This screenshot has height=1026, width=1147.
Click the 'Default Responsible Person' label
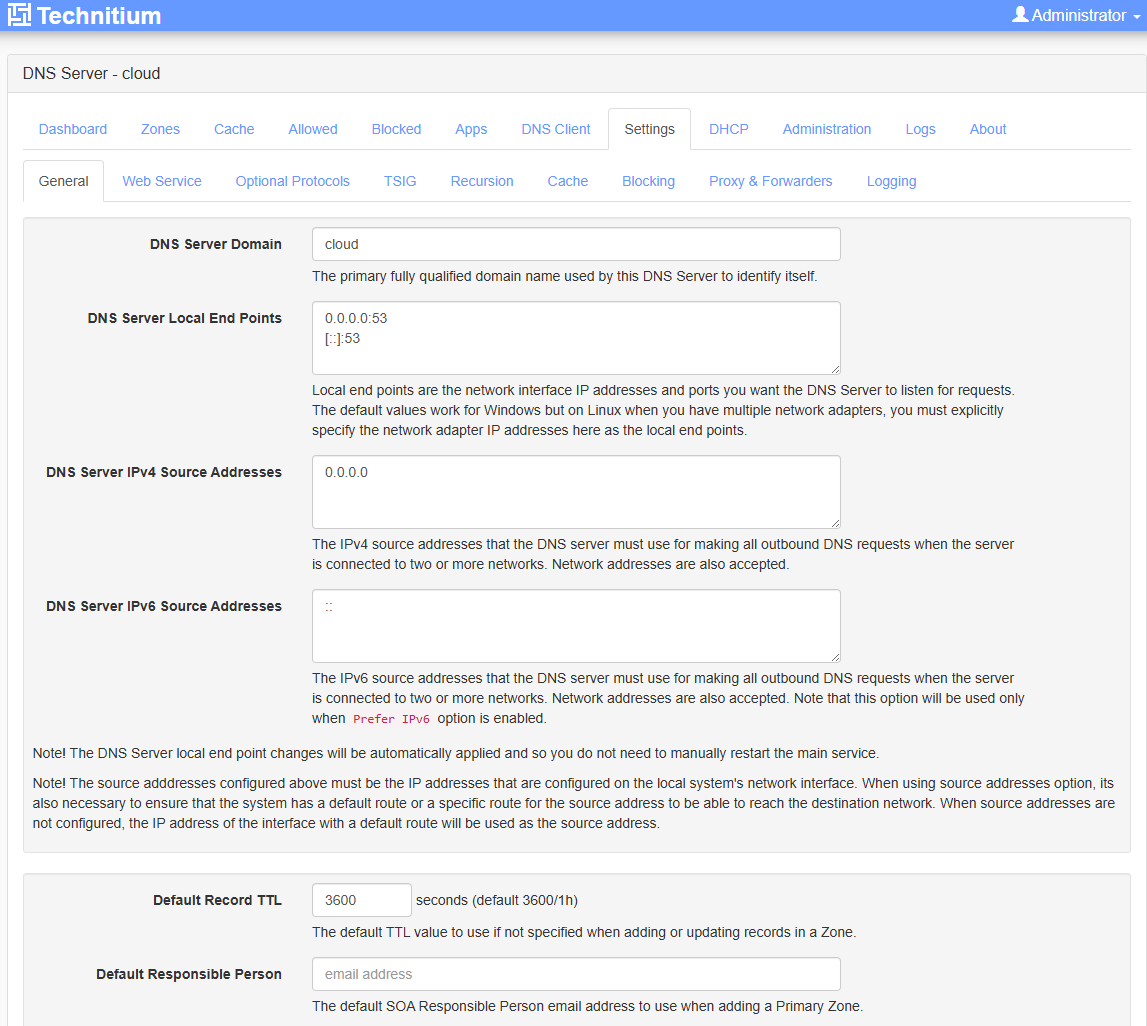pos(189,974)
